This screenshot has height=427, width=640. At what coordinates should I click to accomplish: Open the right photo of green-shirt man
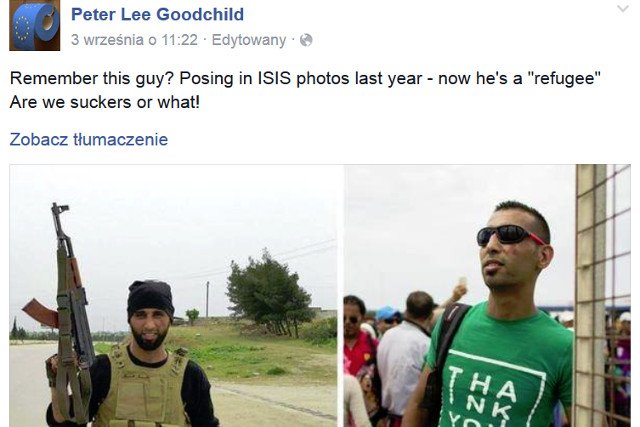487,296
